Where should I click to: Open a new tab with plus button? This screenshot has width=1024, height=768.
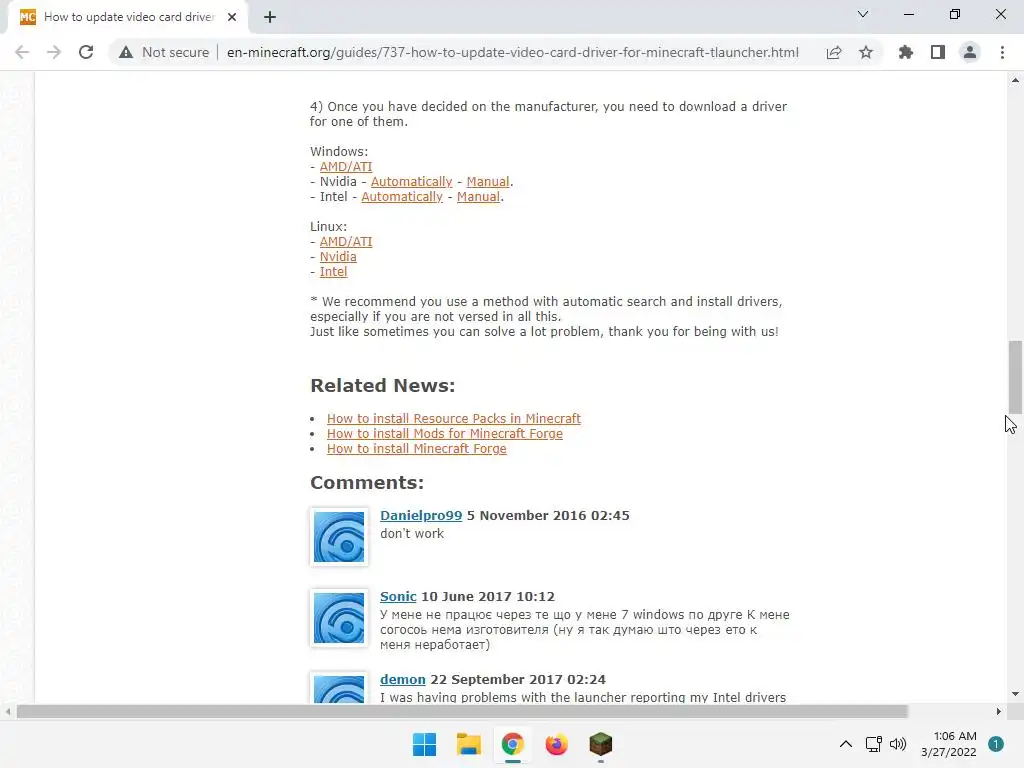270,17
